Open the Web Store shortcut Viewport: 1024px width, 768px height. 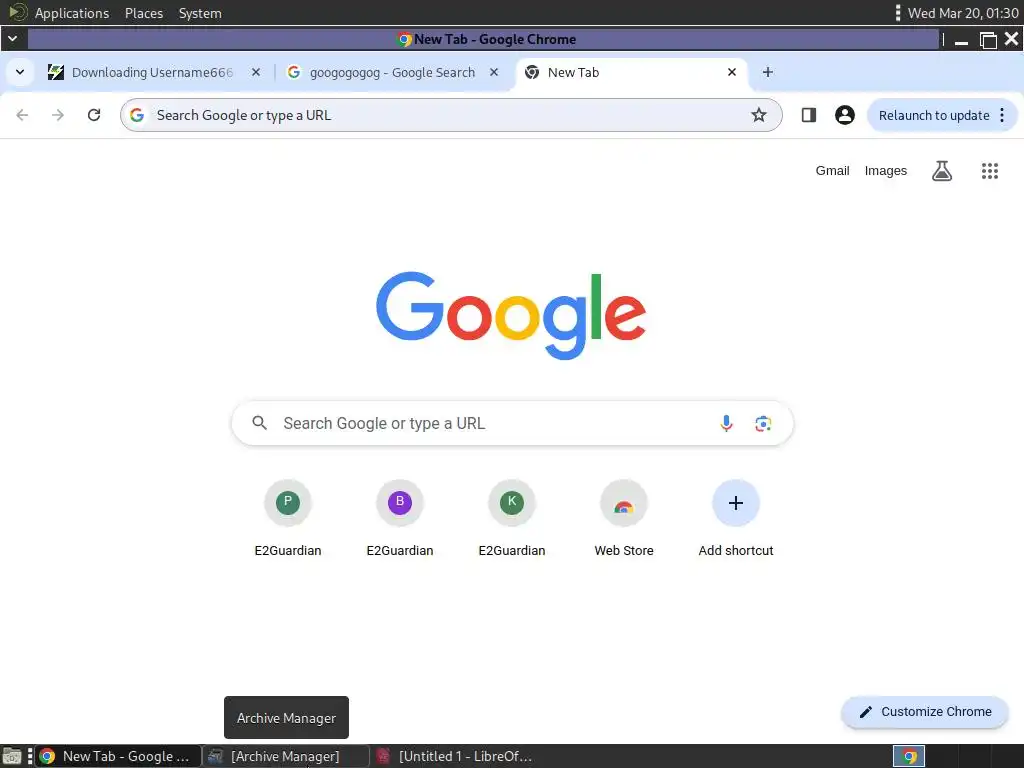(x=624, y=503)
